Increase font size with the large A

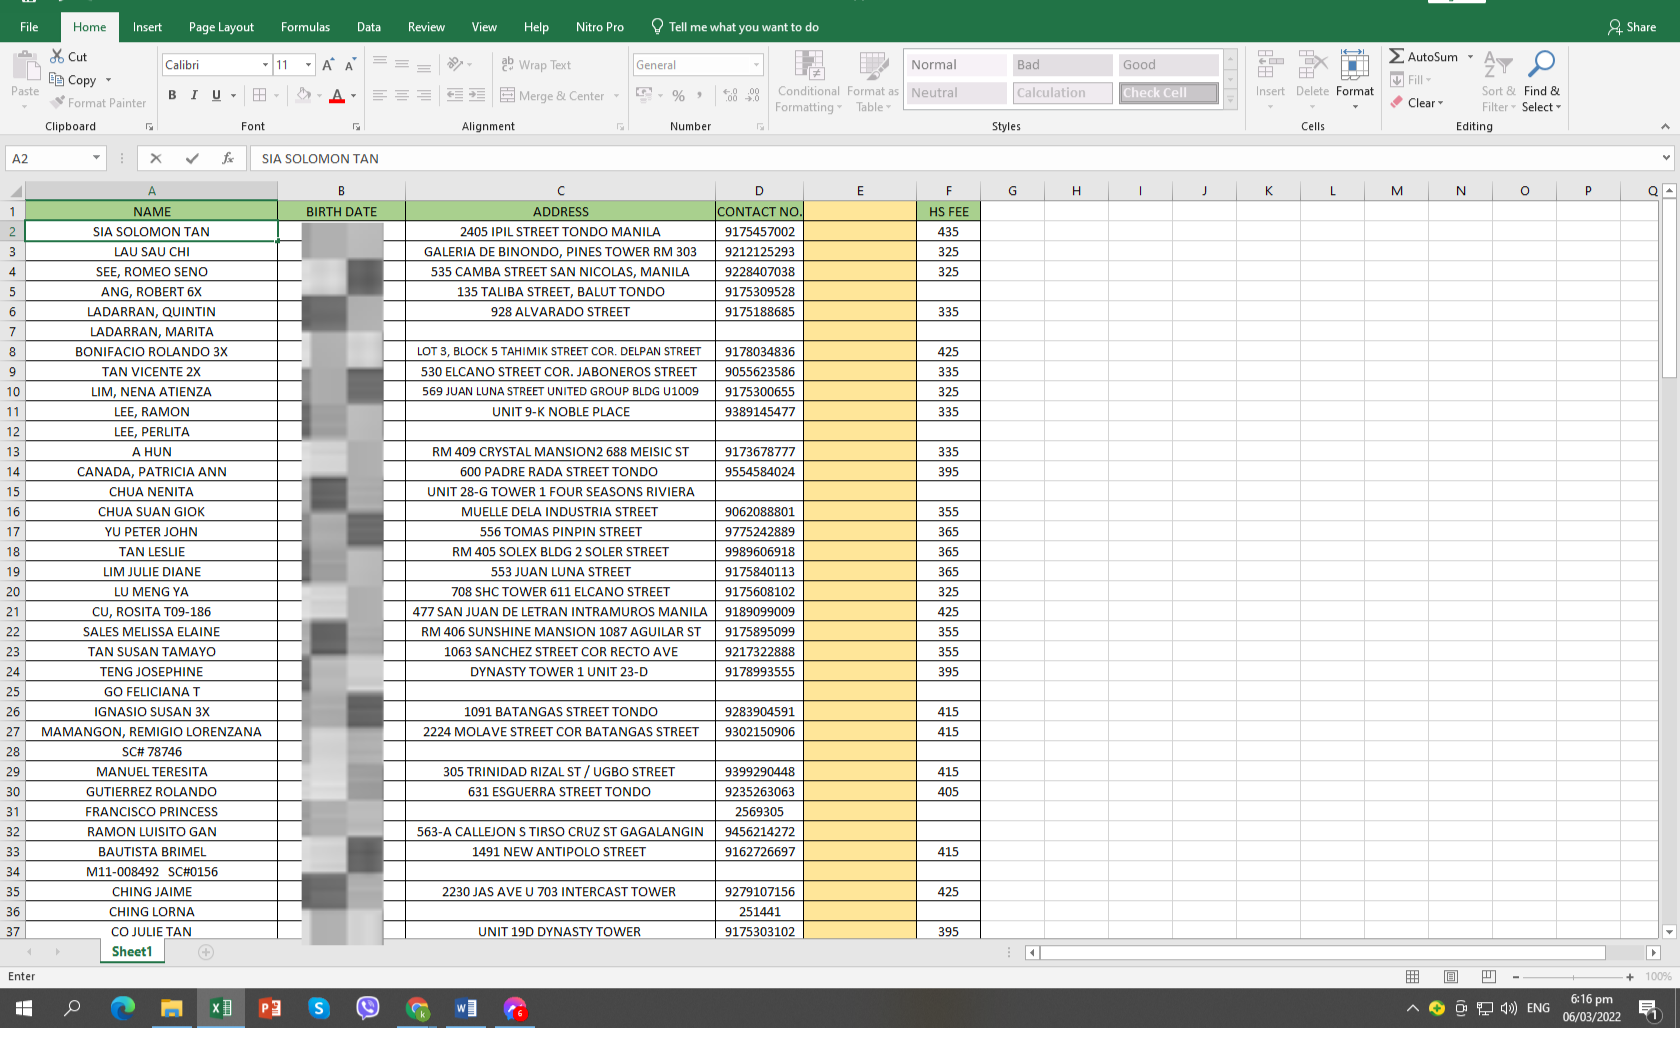[328, 65]
